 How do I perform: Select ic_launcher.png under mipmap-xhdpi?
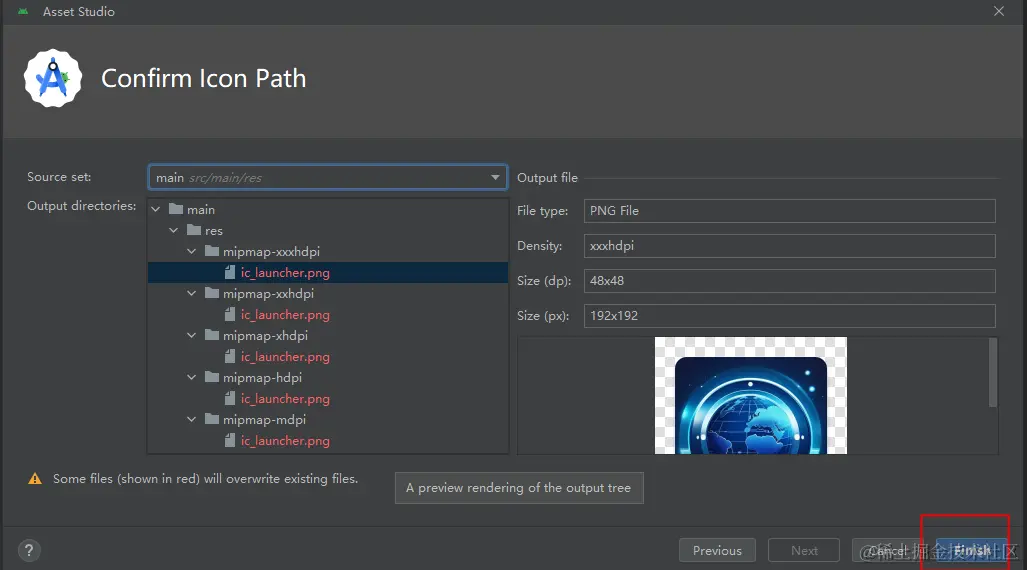[x=285, y=356]
